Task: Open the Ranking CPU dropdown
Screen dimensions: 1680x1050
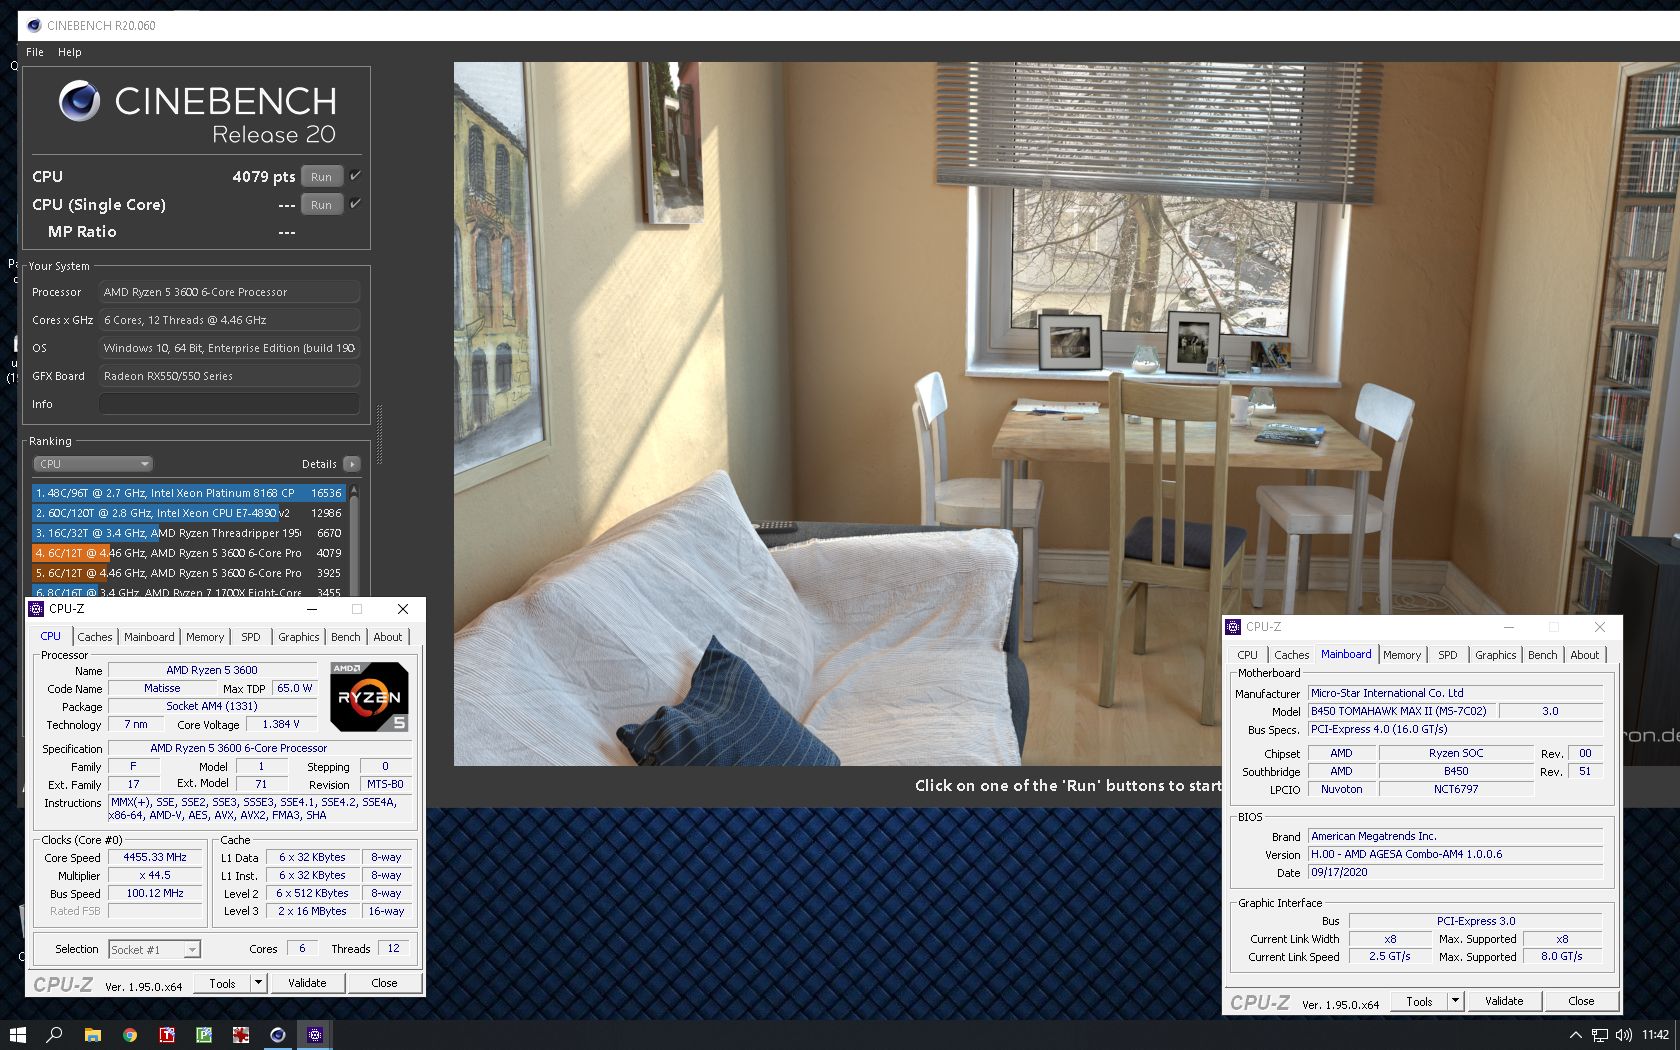Action: point(92,464)
